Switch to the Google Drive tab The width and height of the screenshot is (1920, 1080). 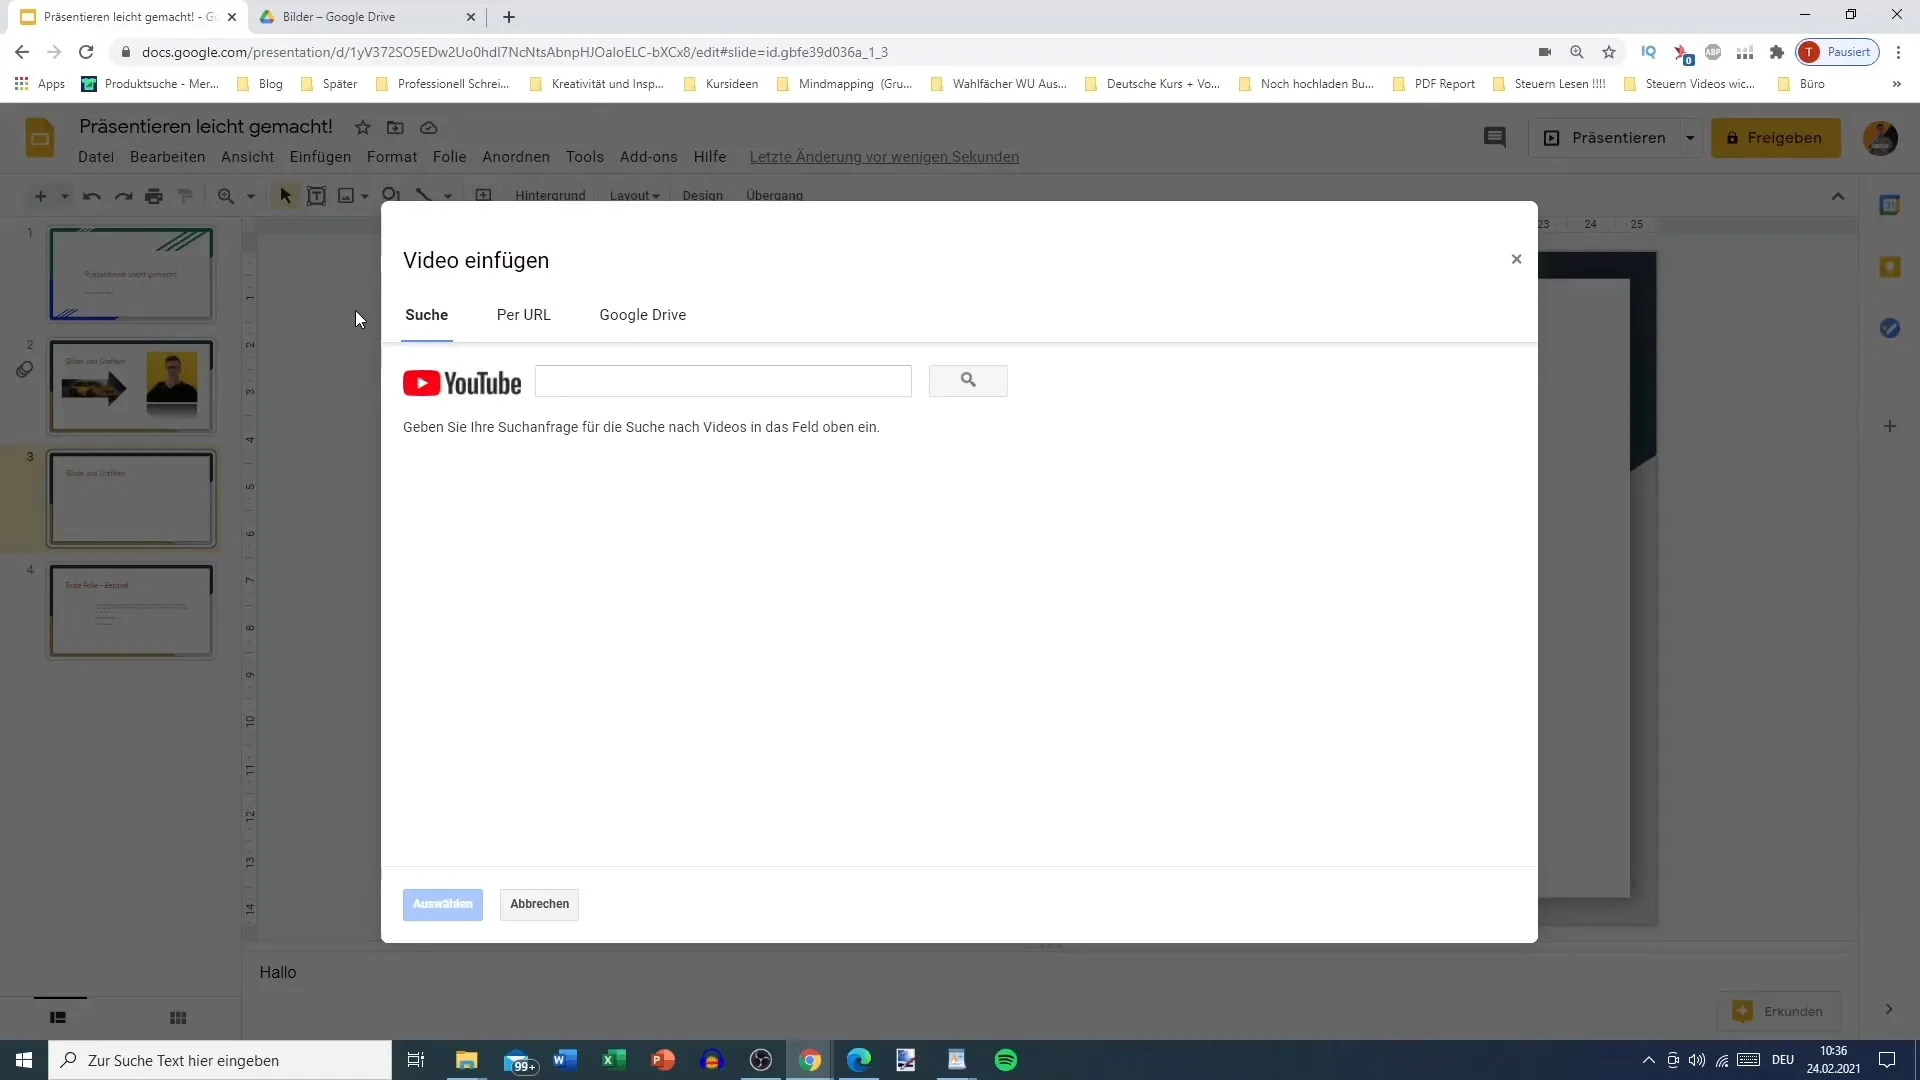[x=642, y=315]
